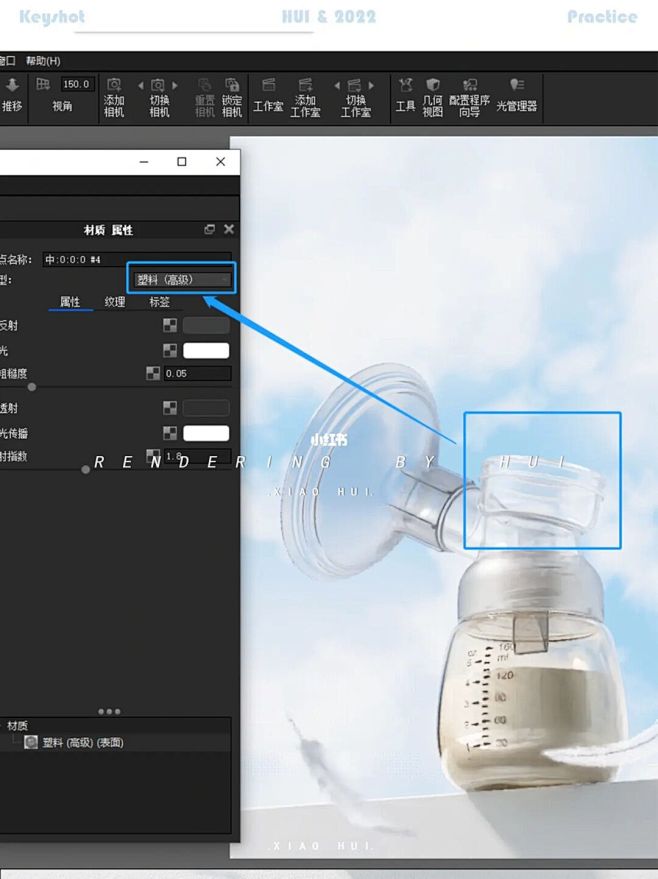Click the 锁定相机 (lock camera) icon

[x=231, y=97]
